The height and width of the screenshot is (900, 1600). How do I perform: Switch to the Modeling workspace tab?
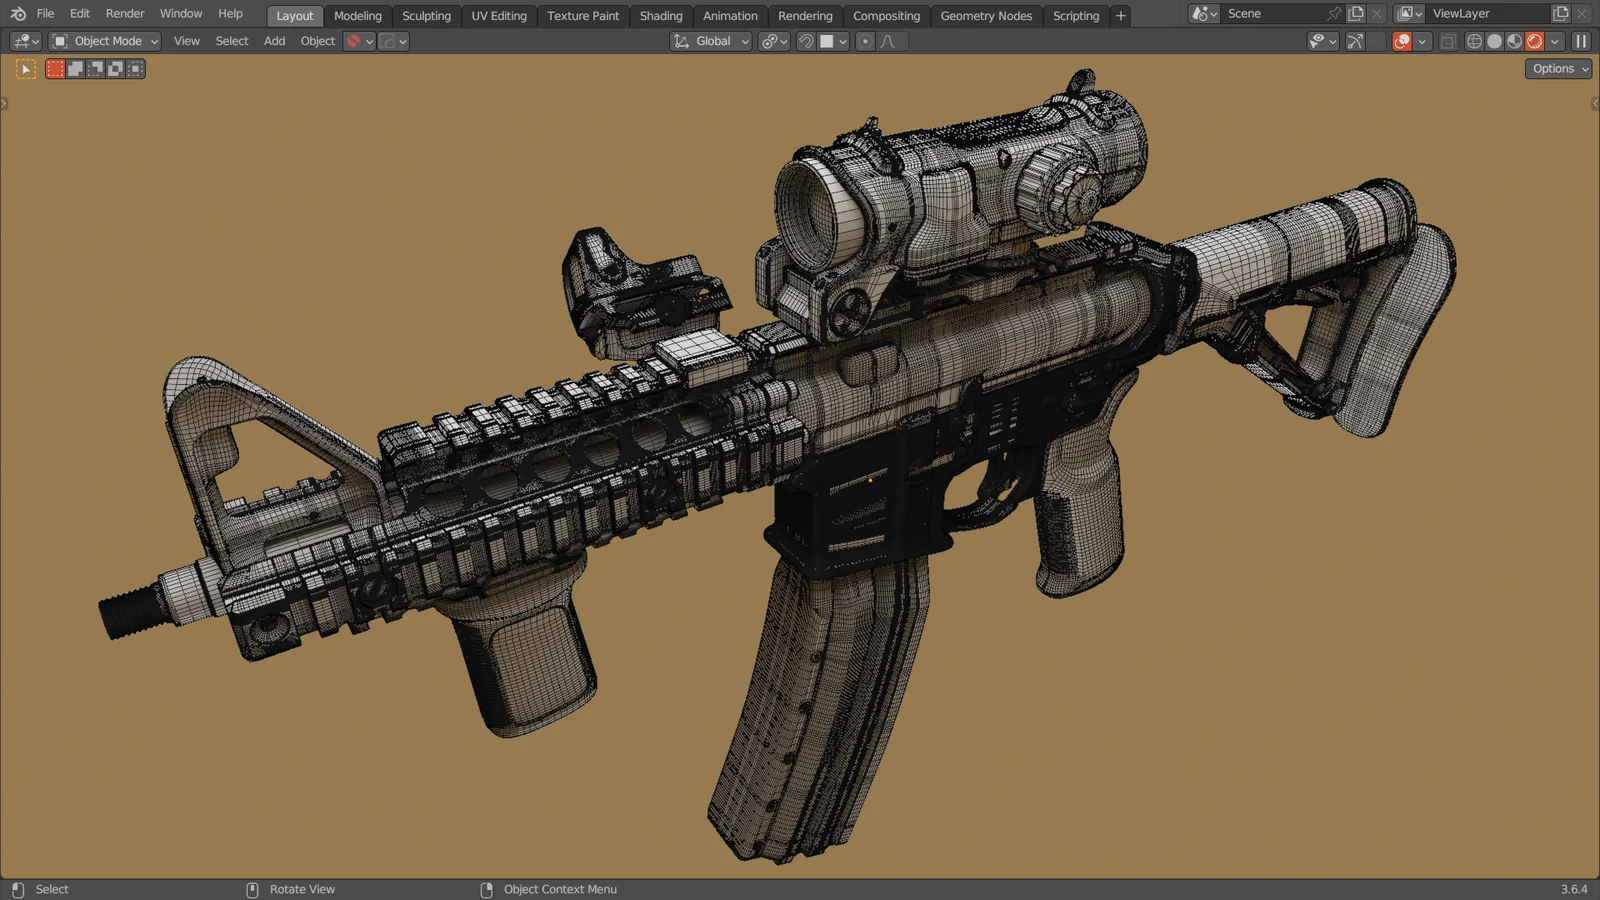pyautogui.click(x=357, y=15)
